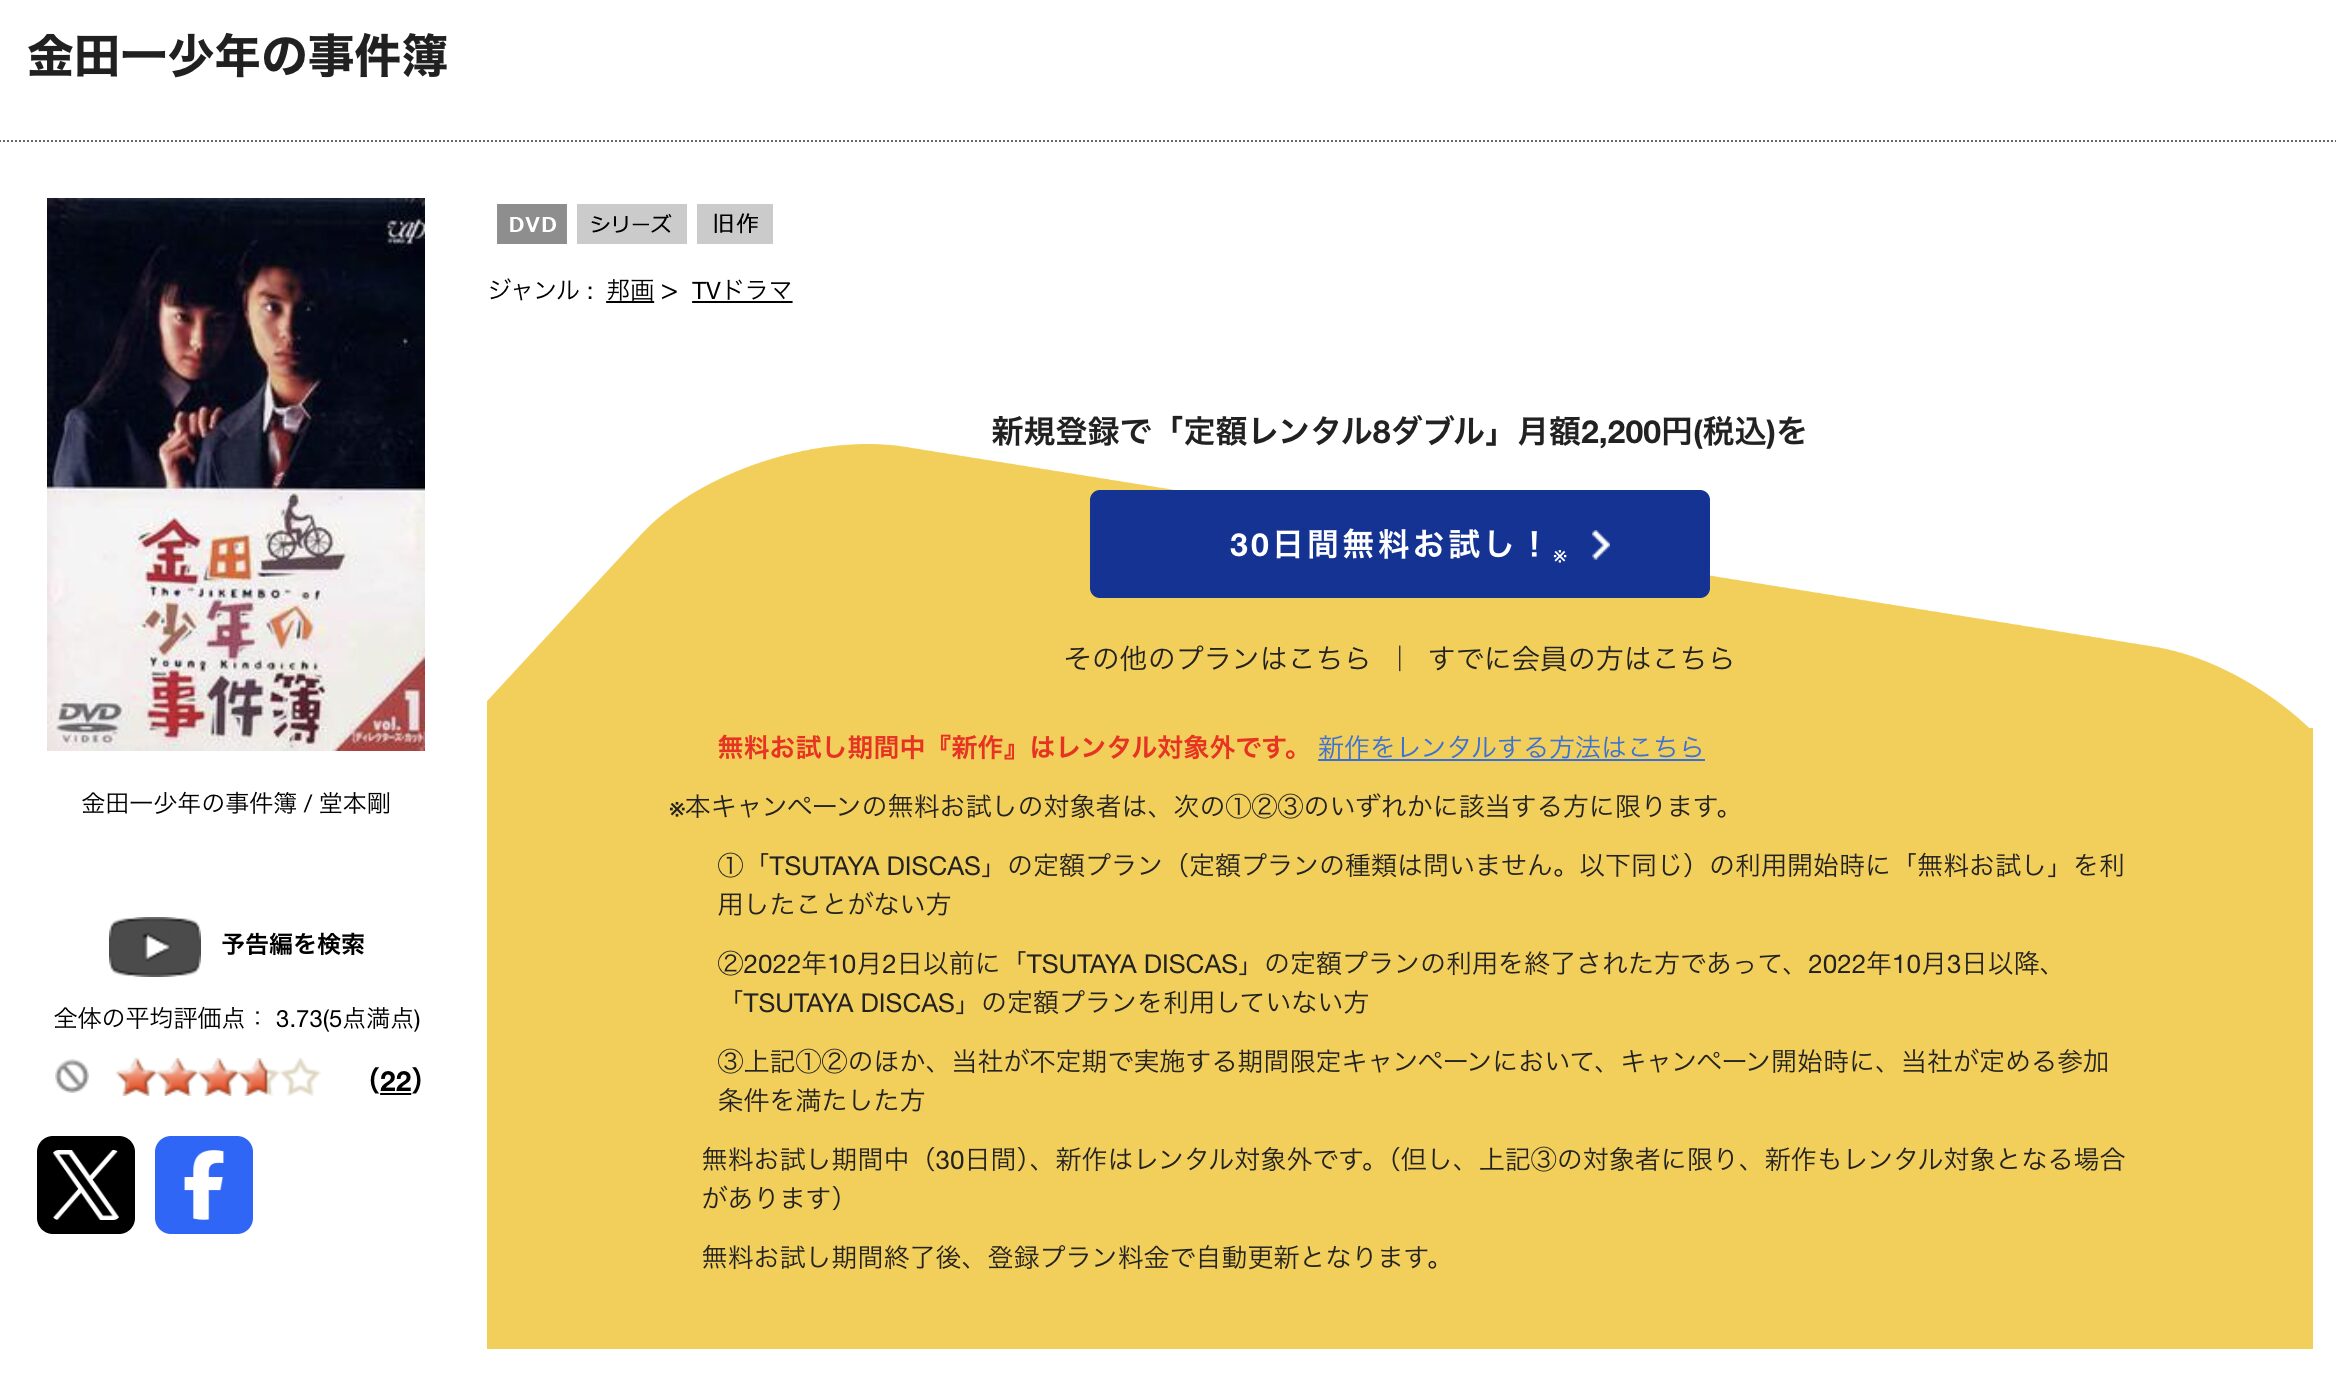Click the rating clear circle-slash icon

click(72, 1077)
